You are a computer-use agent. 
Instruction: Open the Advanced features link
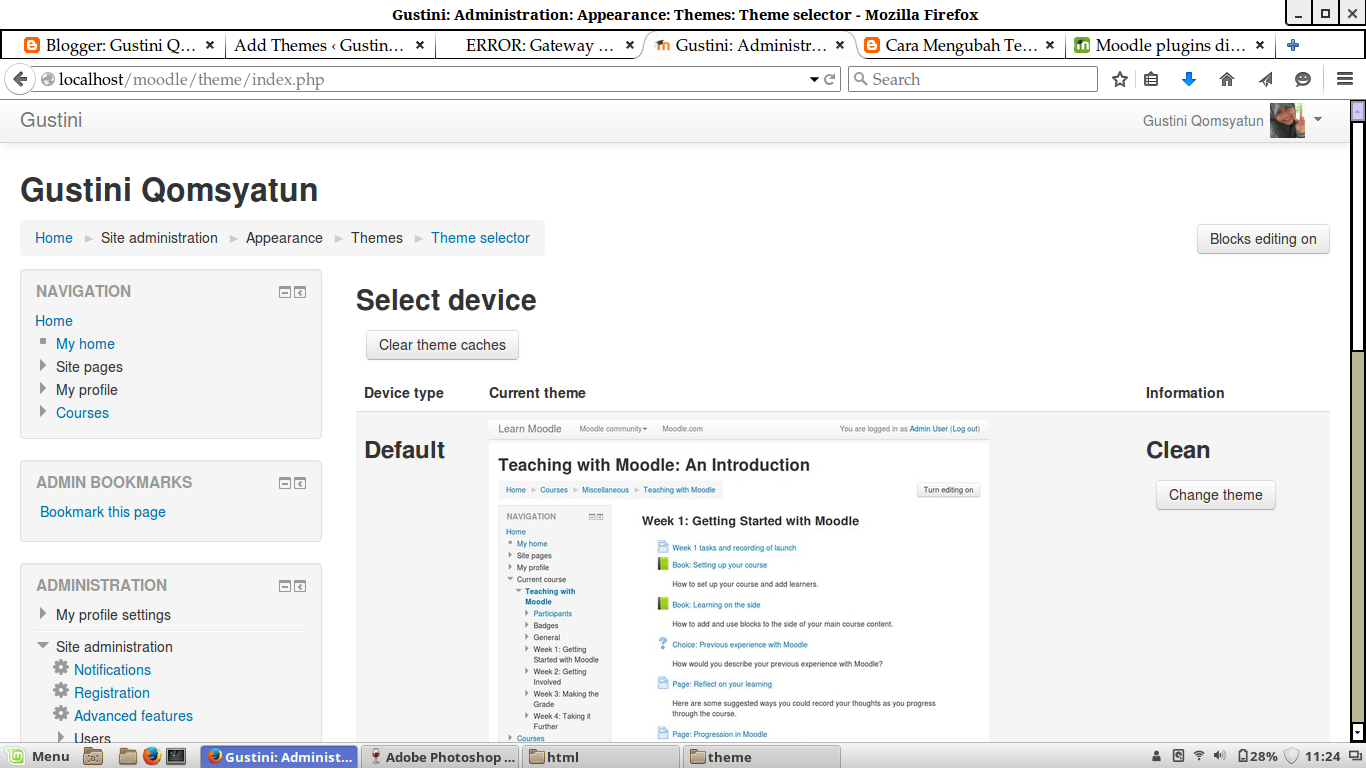click(133, 716)
